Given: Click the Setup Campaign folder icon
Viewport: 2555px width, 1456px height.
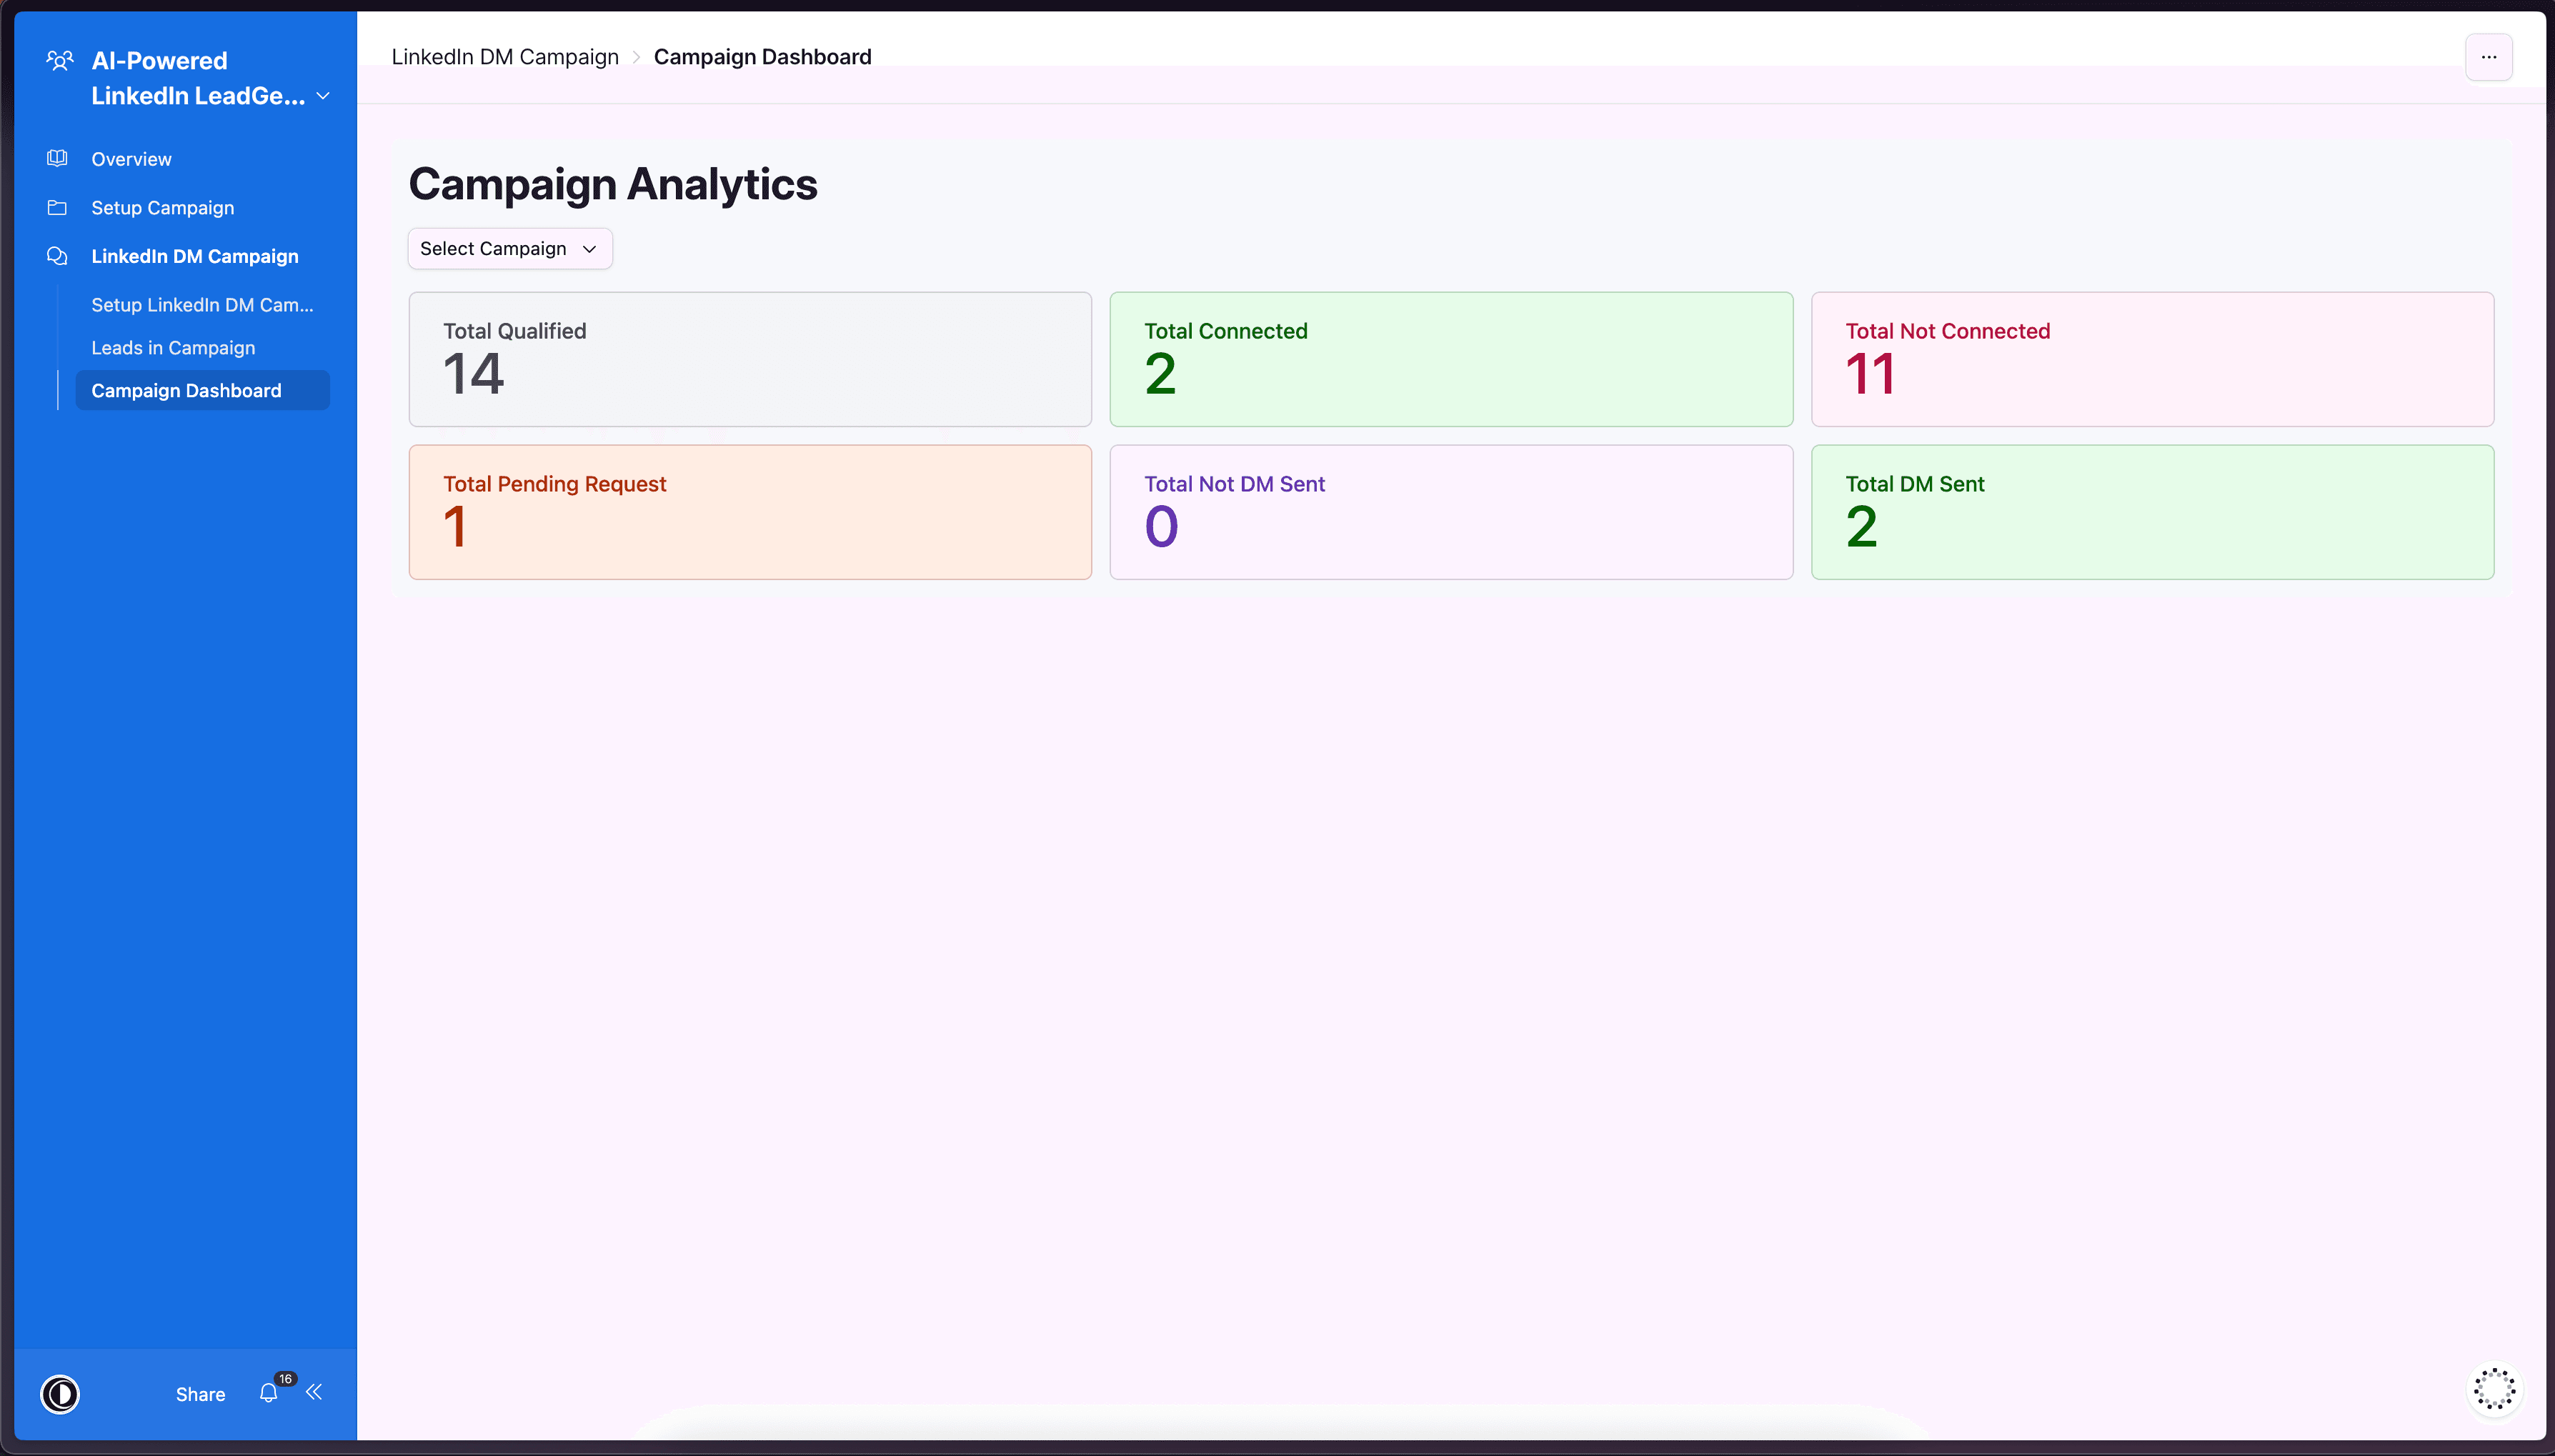Looking at the screenshot, I should coord(57,207).
